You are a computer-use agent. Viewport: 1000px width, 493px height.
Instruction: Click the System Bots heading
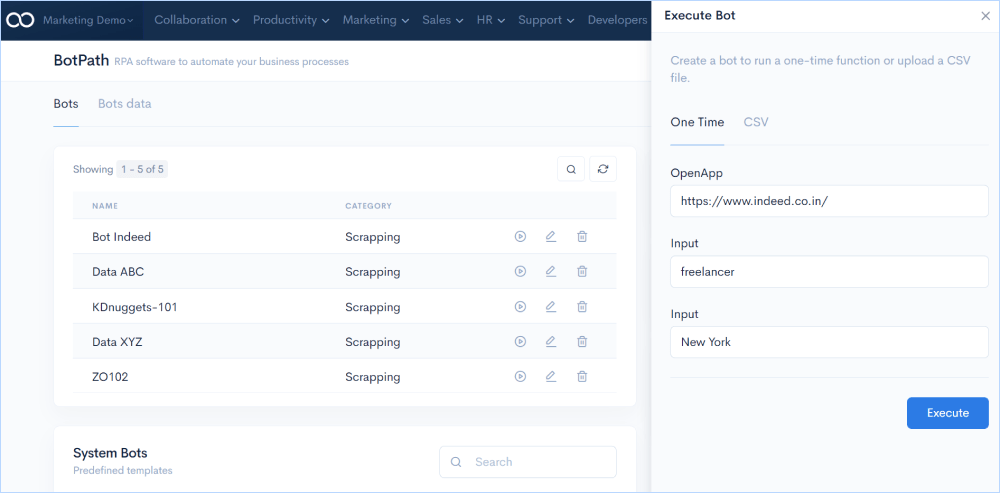coord(110,453)
